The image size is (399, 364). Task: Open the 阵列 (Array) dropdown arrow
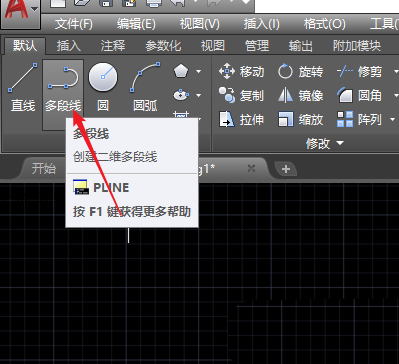(392, 119)
